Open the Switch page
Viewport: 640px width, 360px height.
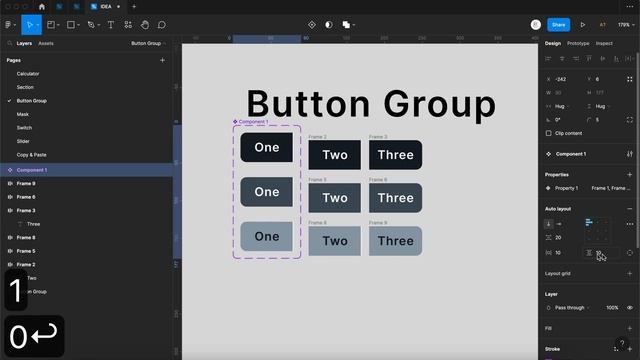(x=24, y=128)
